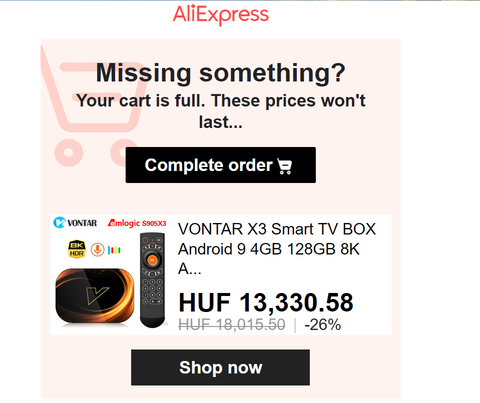480x403 pixels.
Task: Click the HUF 13,330.58 price
Action: tap(266, 303)
